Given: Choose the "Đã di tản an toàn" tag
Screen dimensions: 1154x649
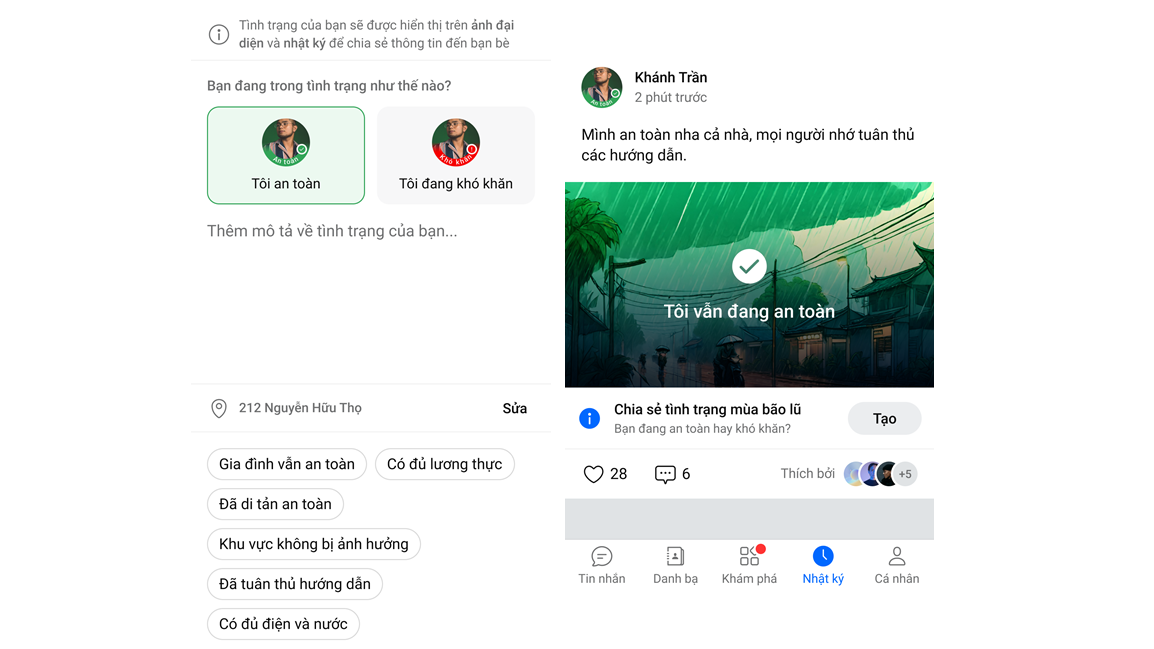Looking at the screenshot, I should (x=275, y=504).
